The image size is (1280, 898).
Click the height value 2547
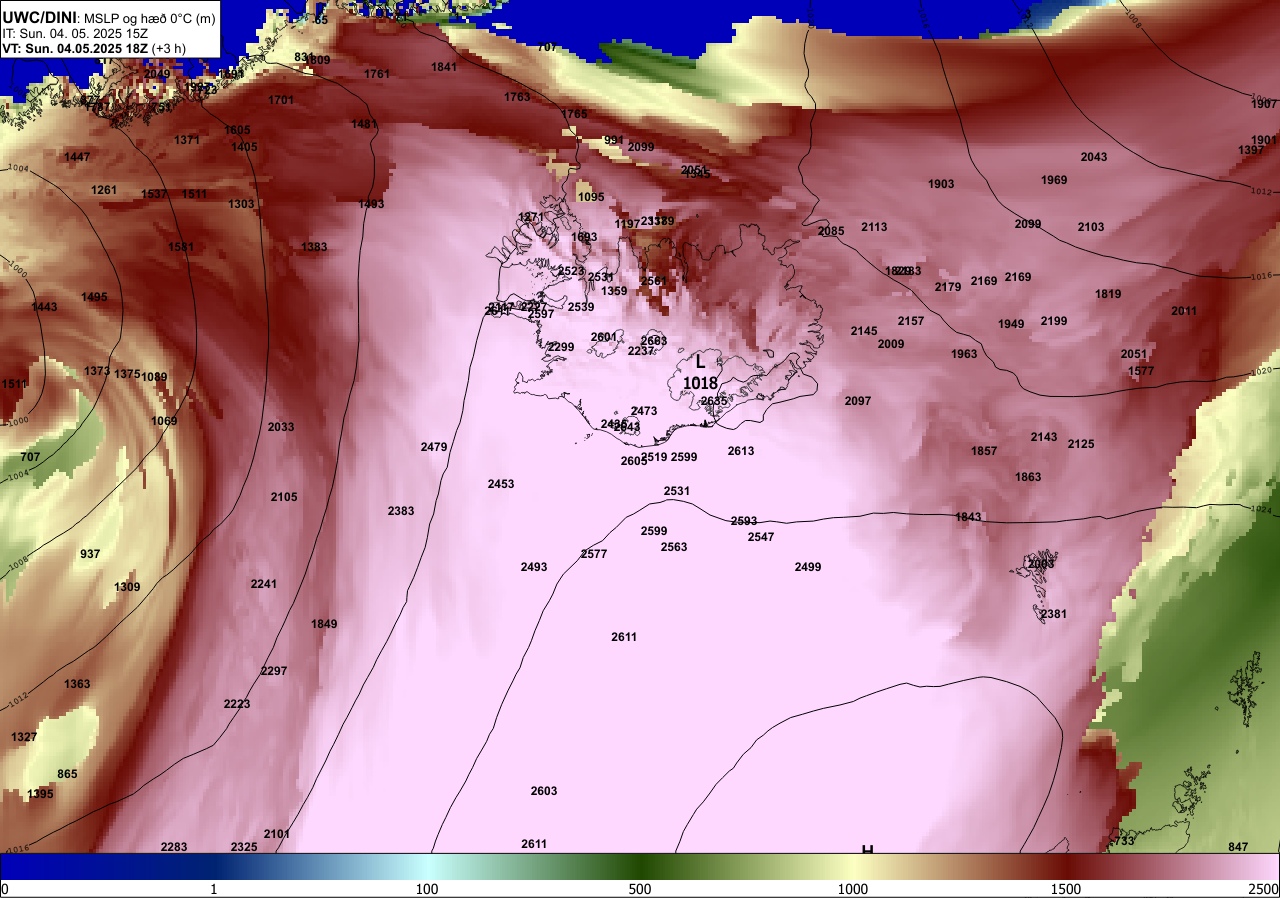pos(761,537)
